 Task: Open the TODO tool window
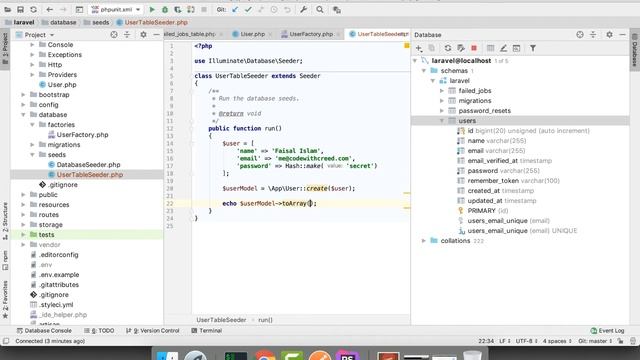click(99, 331)
